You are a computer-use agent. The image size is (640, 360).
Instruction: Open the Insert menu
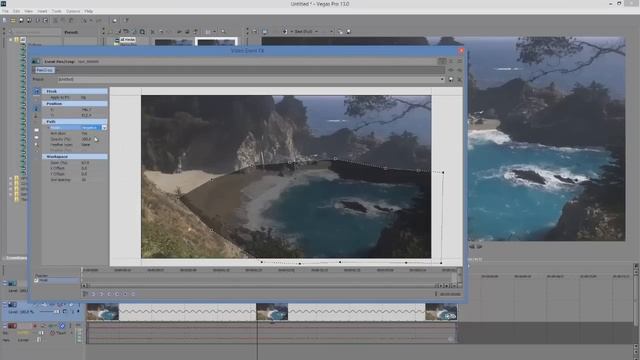[x=42, y=11]
